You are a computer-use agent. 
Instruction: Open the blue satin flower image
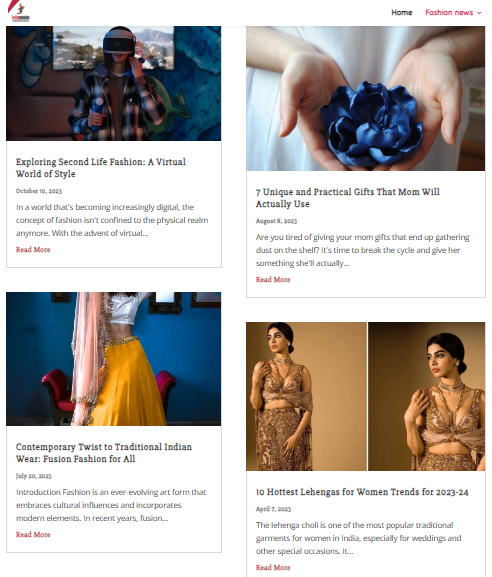pyautogui.click(x=365, y=98)
